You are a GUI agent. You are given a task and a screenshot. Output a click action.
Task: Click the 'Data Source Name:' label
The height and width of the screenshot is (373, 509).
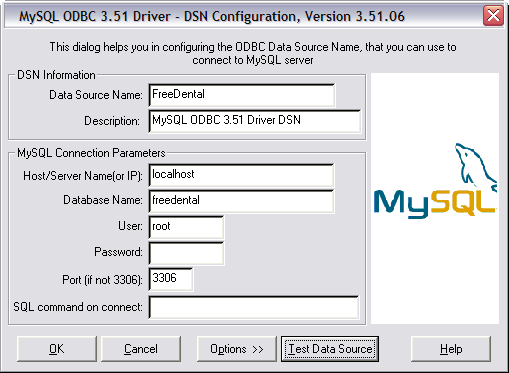pyautogui.click(x=96, y=95)
